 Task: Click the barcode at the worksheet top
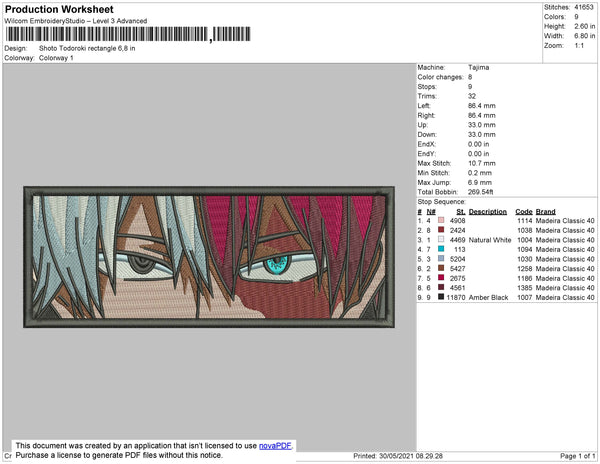tap(128, 34)
